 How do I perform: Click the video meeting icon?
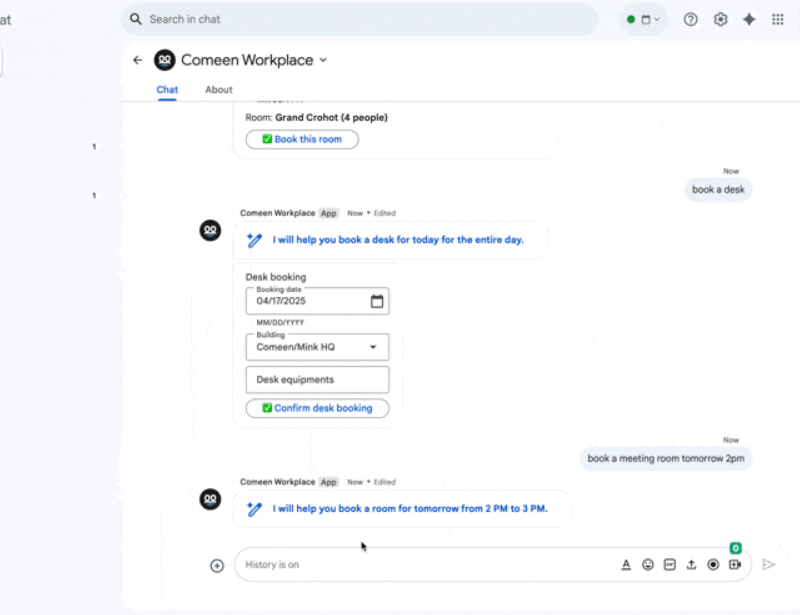click(735, 565)
